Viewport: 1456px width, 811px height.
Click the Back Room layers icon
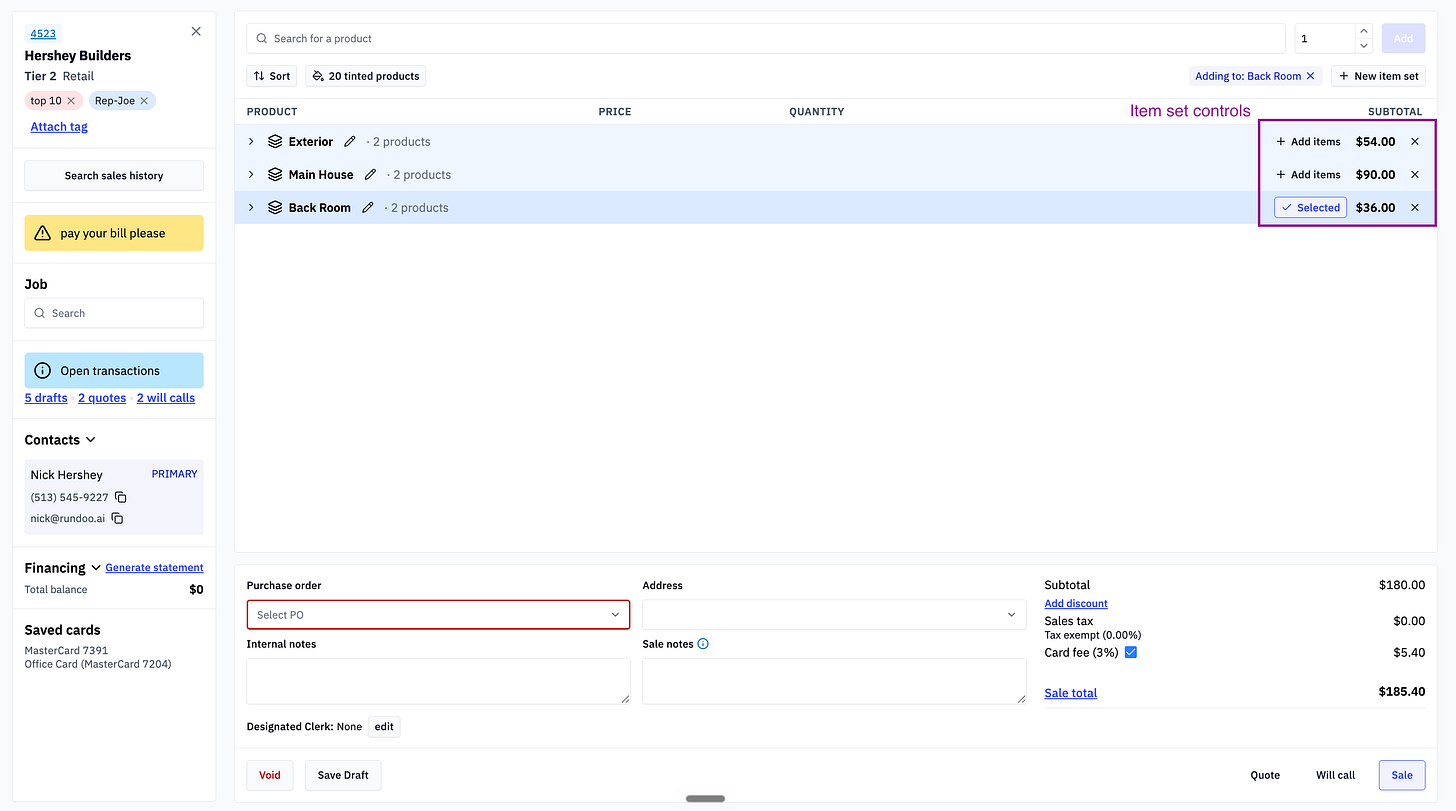pos(275,208)
